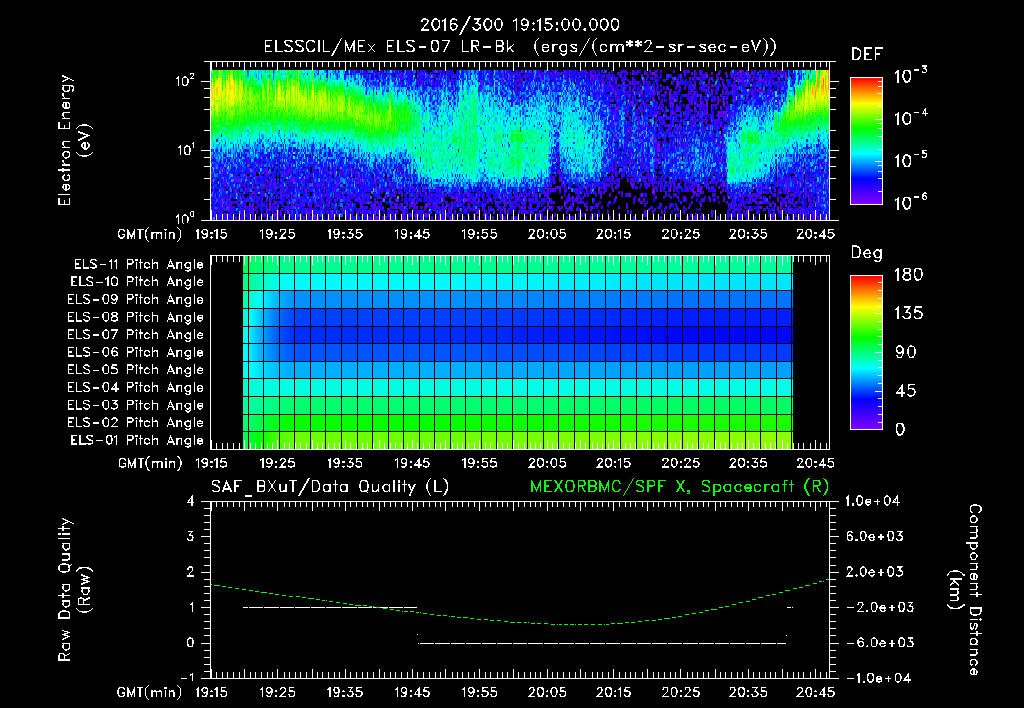
Task: Click the 1.0e+04 right axis tick label
Action: 872,501
